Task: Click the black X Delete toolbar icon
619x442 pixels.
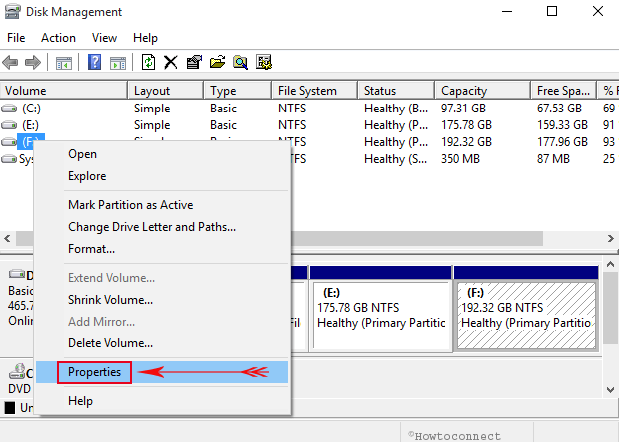Action: pos(171,62)
